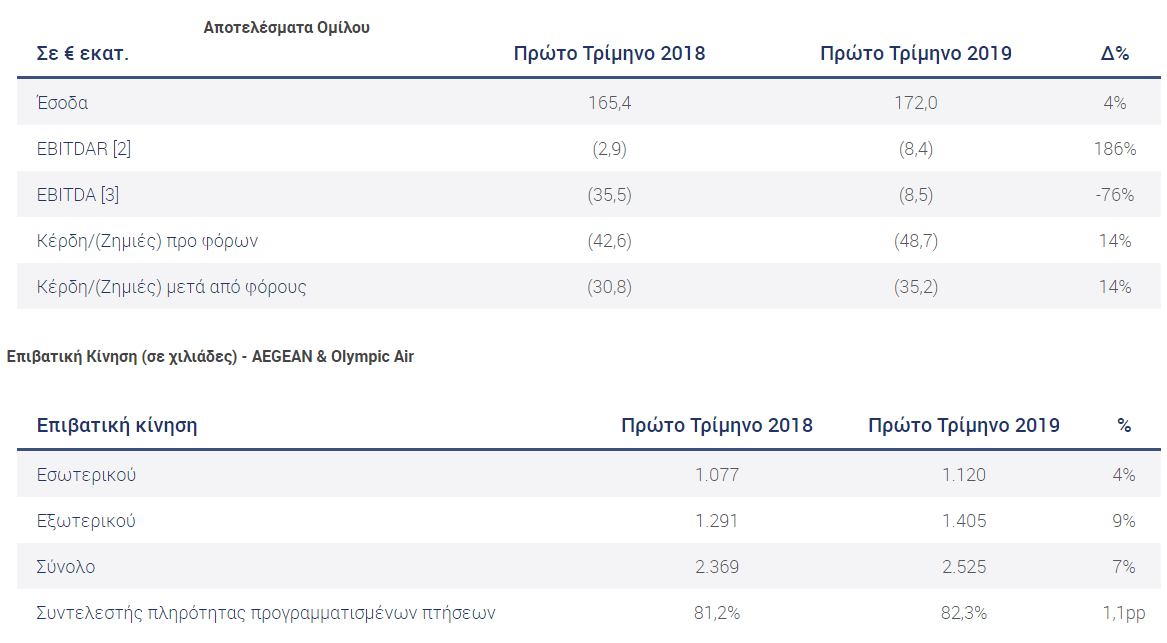Select the Εσωτερικού row label

point(86,475)
